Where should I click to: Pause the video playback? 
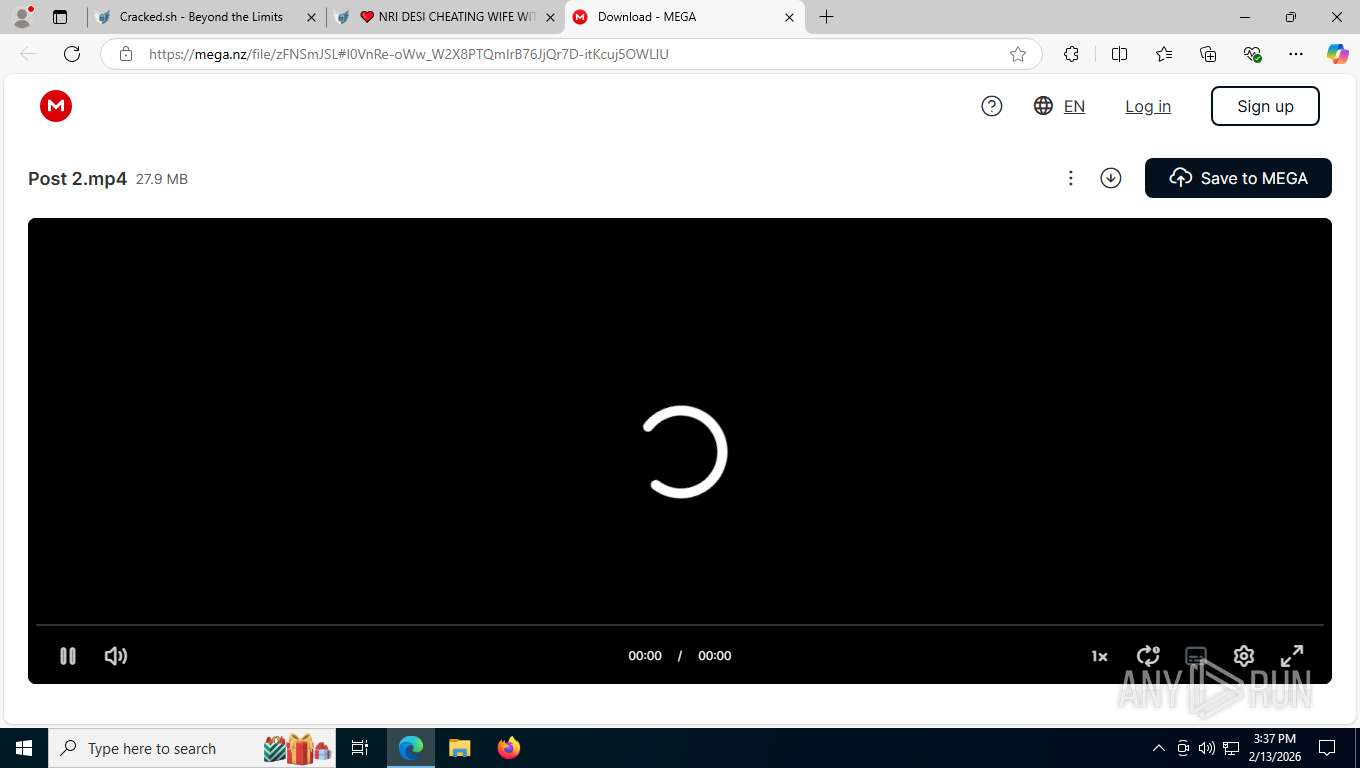point(68,656)
